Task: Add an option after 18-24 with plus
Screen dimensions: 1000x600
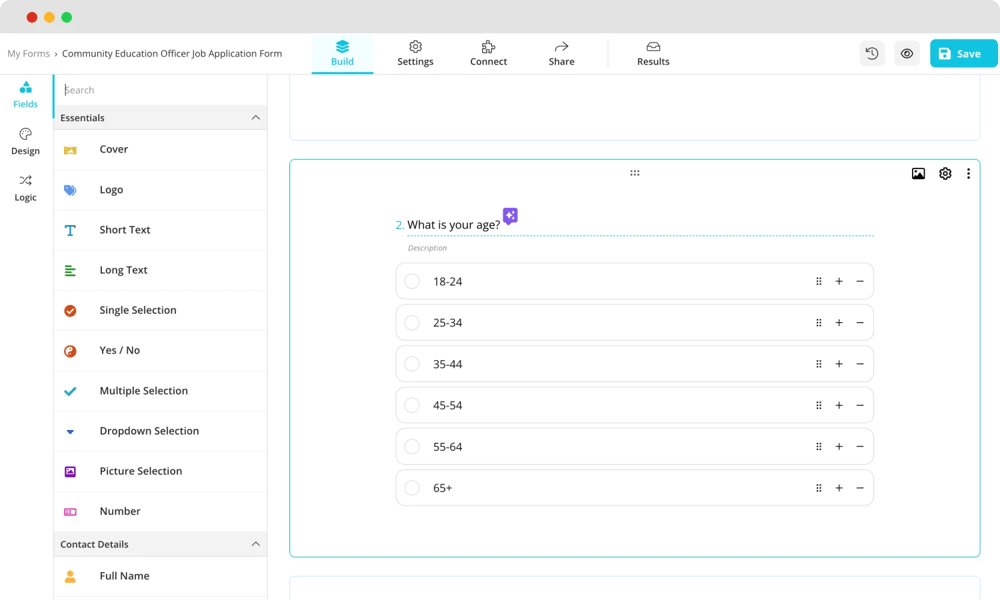Action: tap(839, 282)
